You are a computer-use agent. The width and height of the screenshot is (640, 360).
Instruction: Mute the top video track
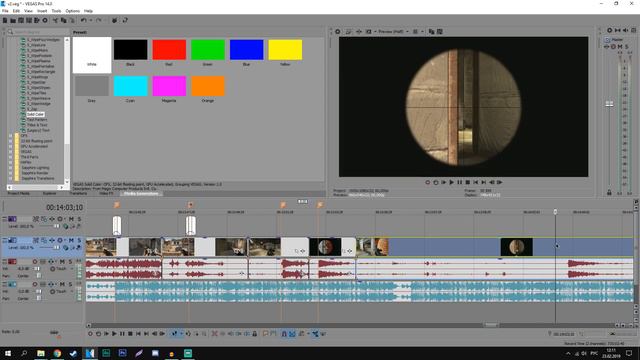coord(71,219)
